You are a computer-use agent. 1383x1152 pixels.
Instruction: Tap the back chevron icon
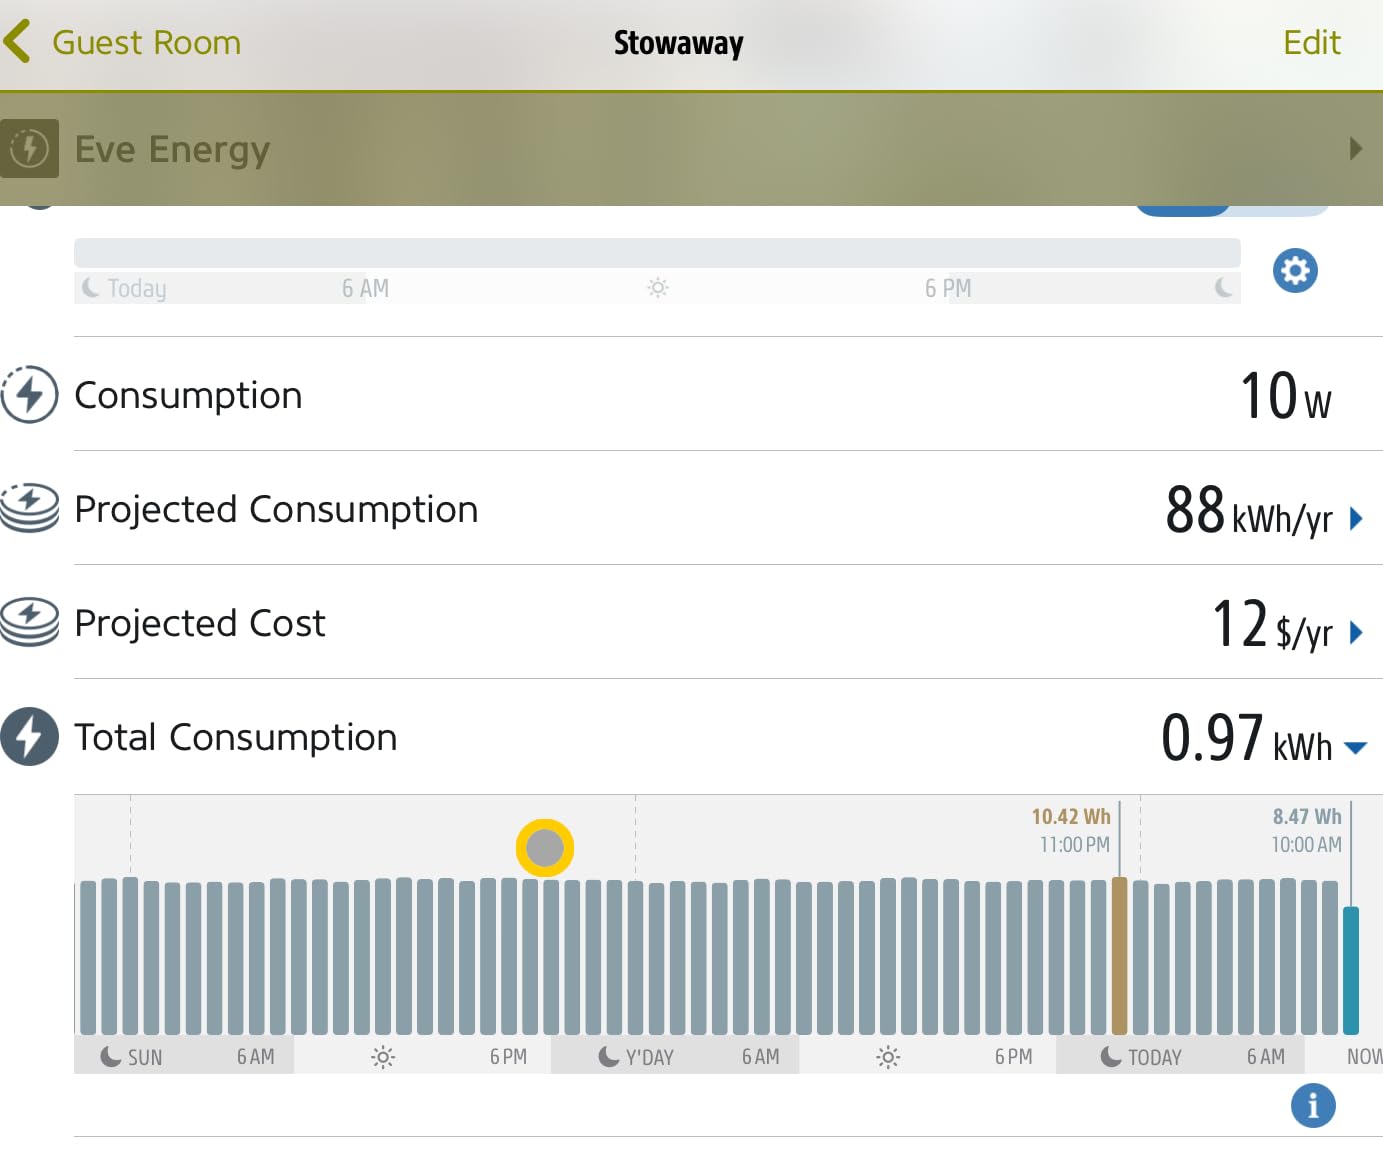(17, 42)
